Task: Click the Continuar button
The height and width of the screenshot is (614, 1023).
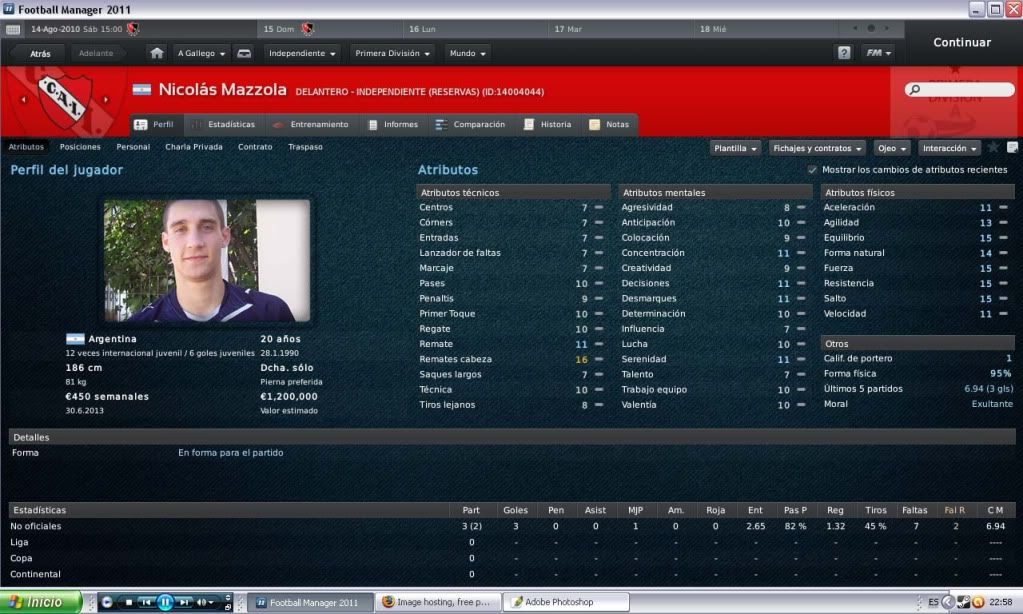Action: tap(962, 42)
